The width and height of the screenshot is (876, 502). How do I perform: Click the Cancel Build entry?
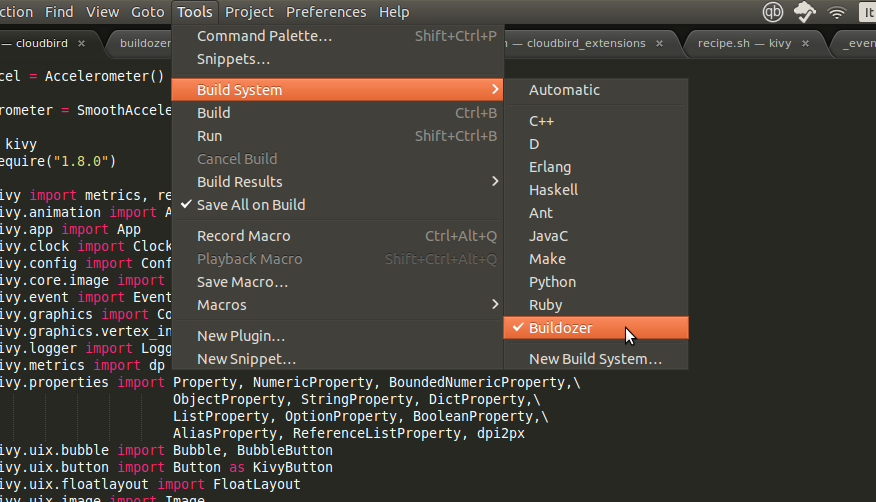coord(337,159)
